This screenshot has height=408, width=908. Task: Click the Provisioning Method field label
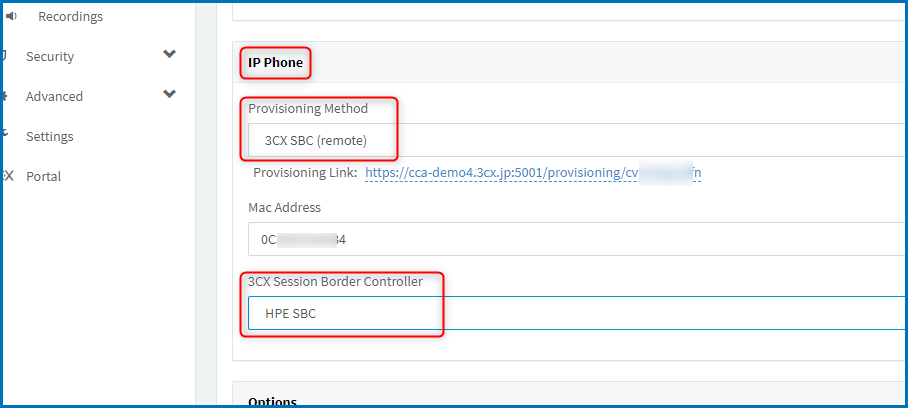tap(308, 109)
